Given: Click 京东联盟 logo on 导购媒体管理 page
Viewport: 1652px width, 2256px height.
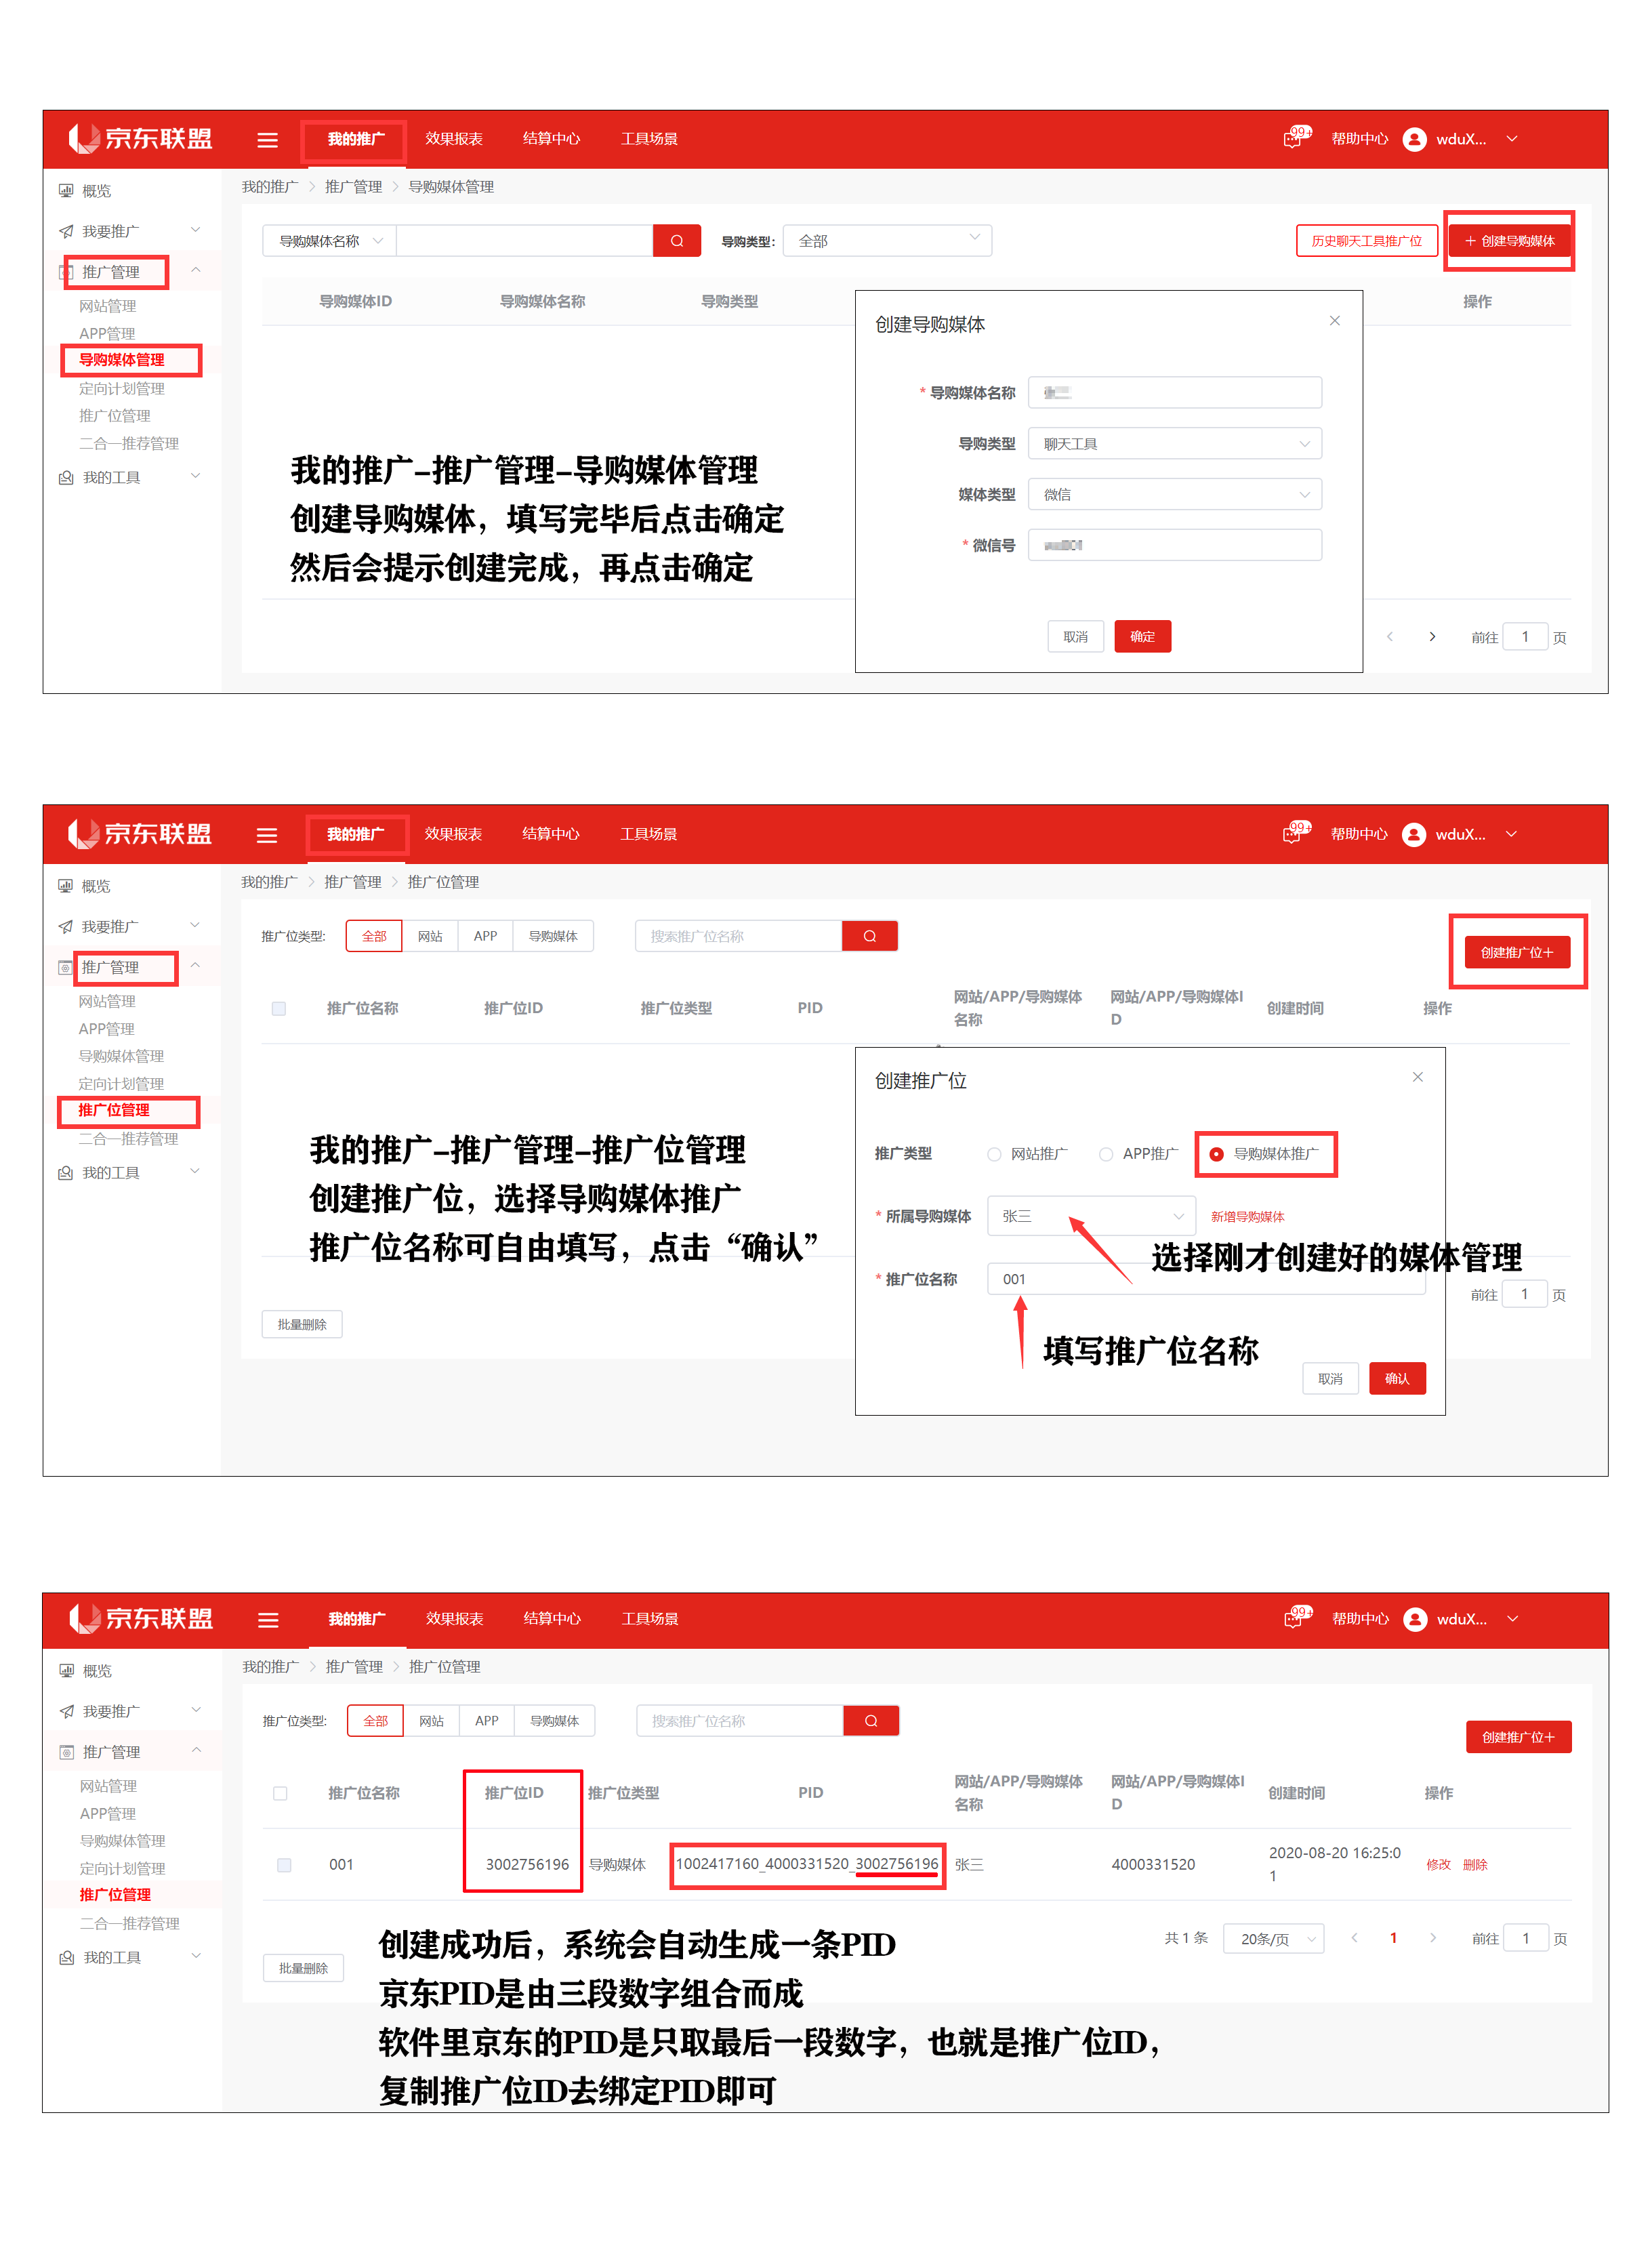Looking at the screenshot, I should tap(140, 139).
